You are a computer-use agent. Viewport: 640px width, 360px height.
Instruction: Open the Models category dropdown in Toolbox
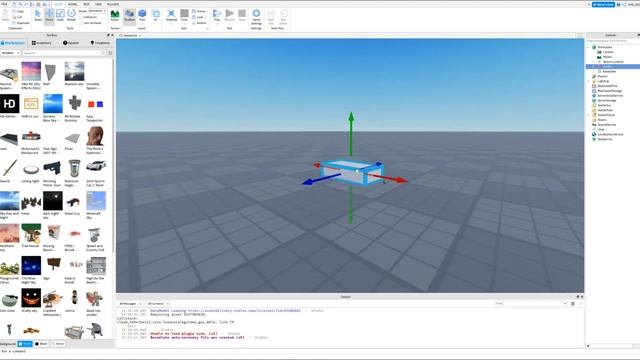coord(10,53)
